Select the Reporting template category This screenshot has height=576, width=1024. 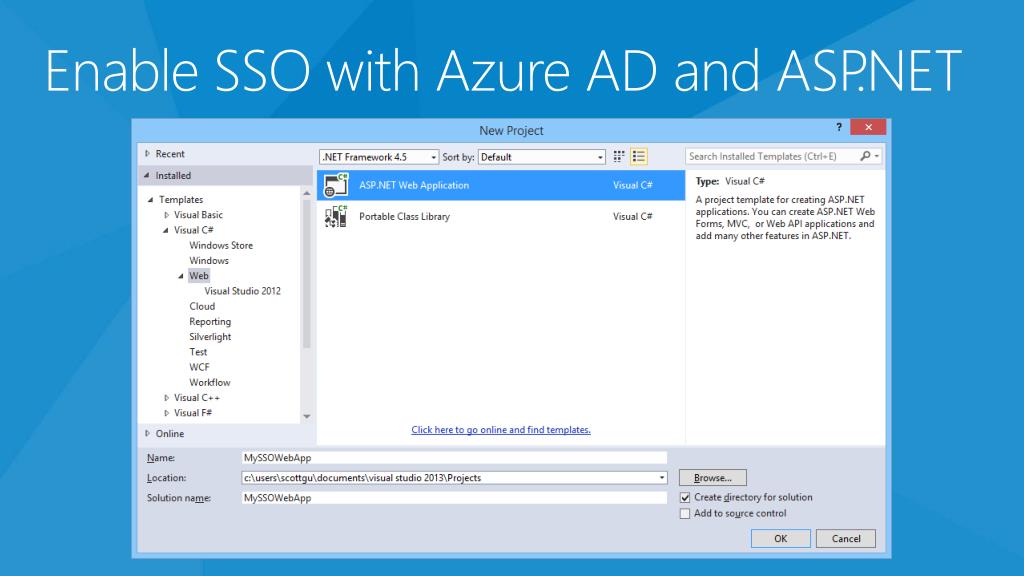(210, 321)
